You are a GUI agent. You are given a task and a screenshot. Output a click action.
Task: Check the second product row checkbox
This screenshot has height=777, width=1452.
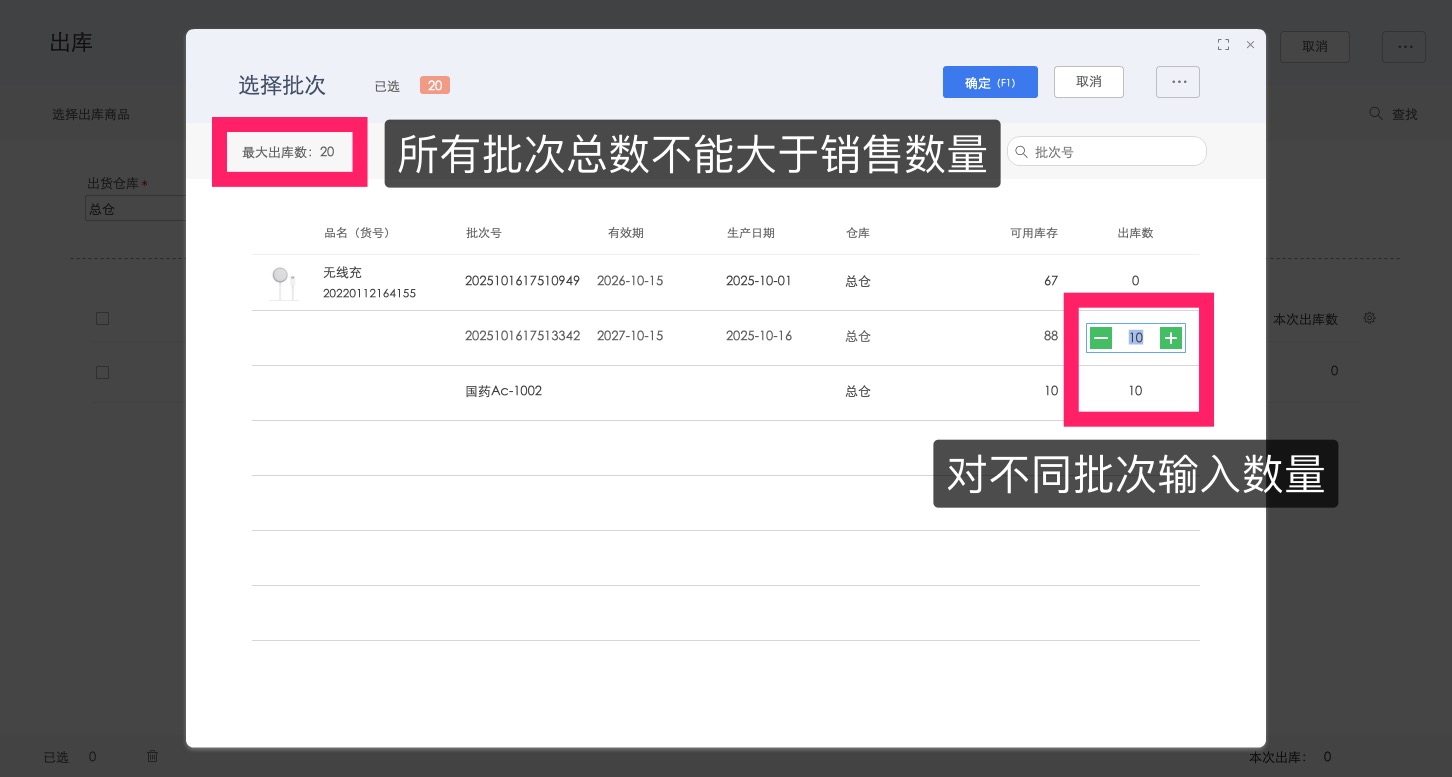tap(102, 372)
